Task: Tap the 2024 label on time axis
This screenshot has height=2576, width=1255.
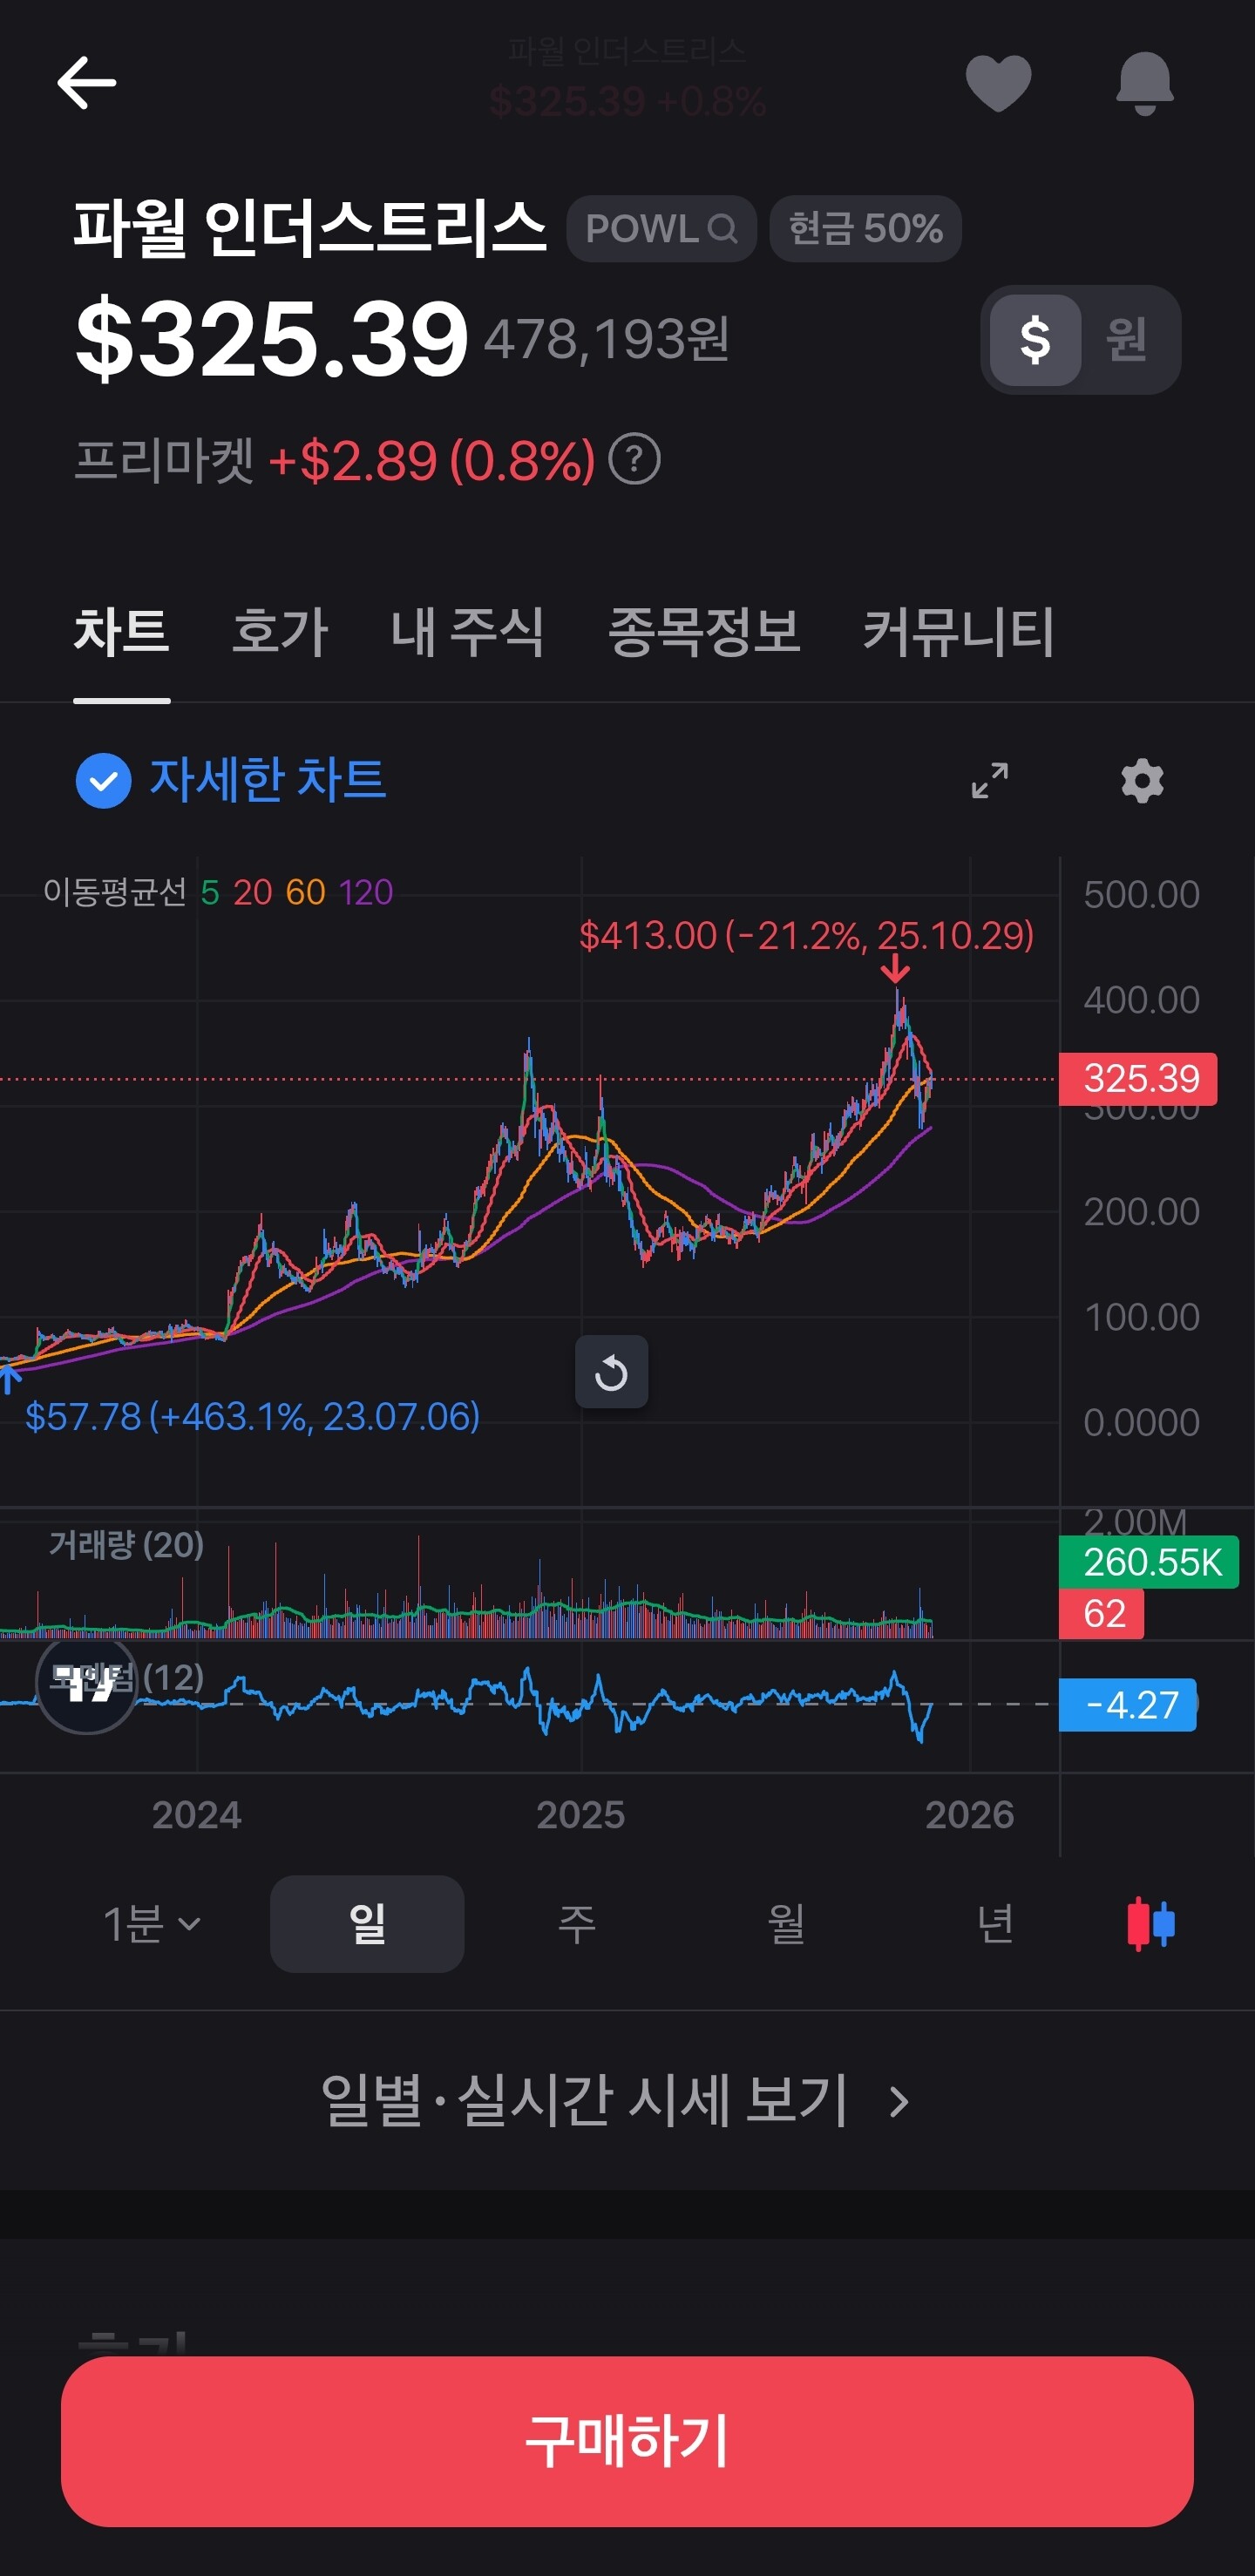Action: [x=197, y=1815]
